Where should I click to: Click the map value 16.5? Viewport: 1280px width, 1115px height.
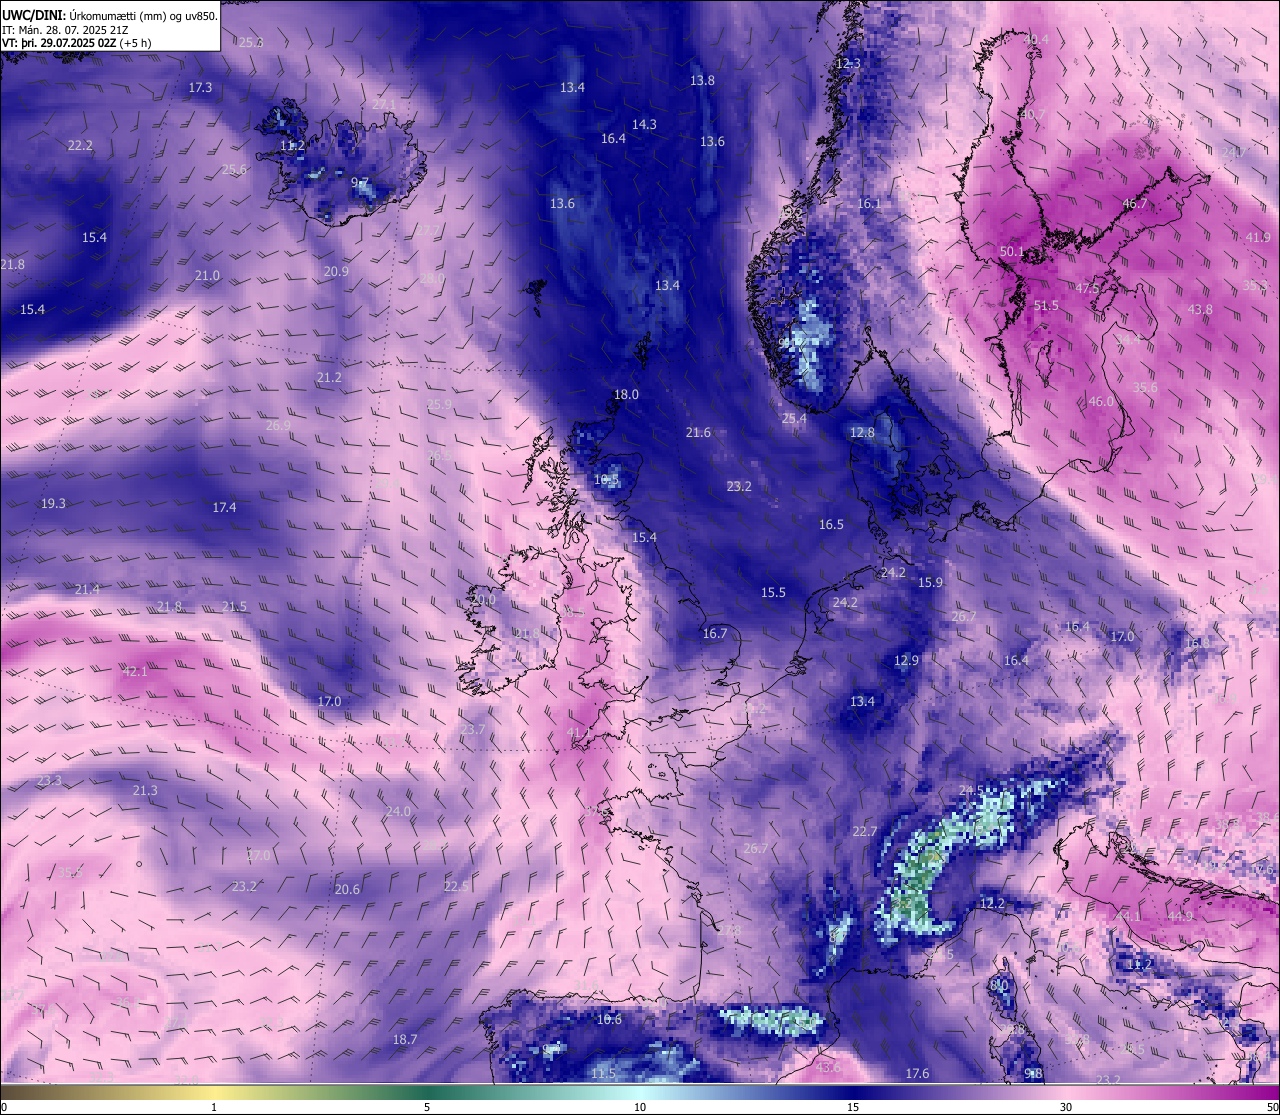coord(831,525)
